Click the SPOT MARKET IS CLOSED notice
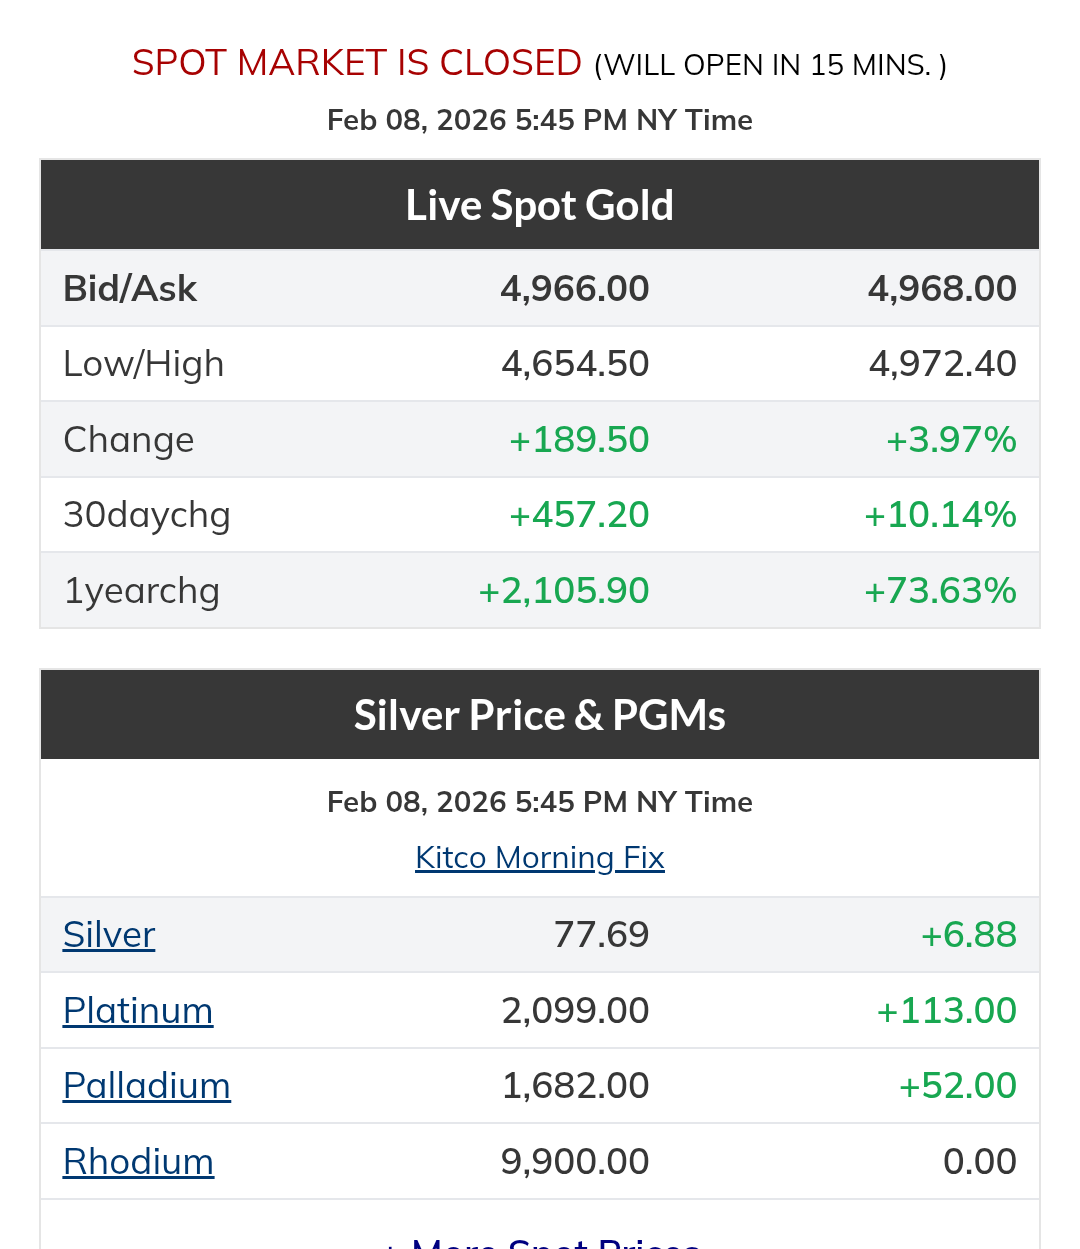The width and height of the screenshot is (1080, 1249). [357, 63]
